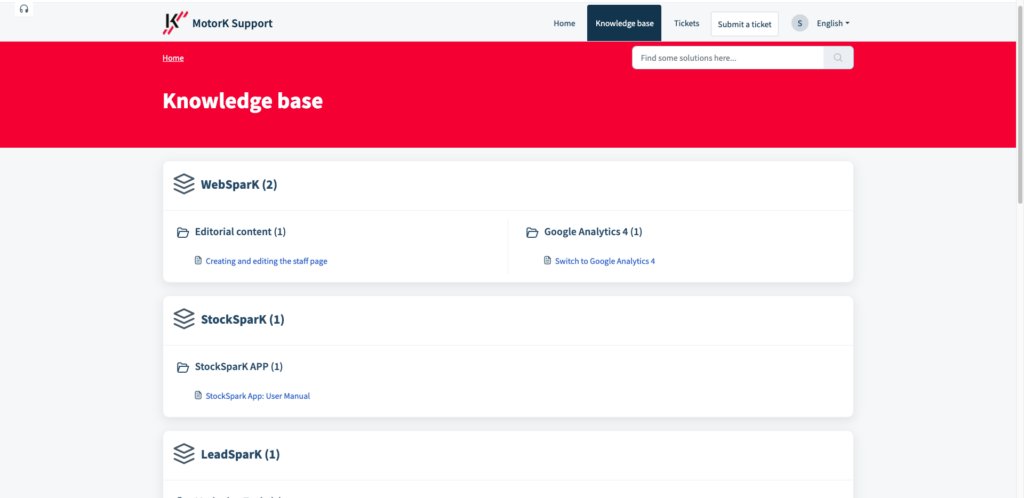
Task: Open Switch to Google Analytics 4 article
Action: point(605,261)
